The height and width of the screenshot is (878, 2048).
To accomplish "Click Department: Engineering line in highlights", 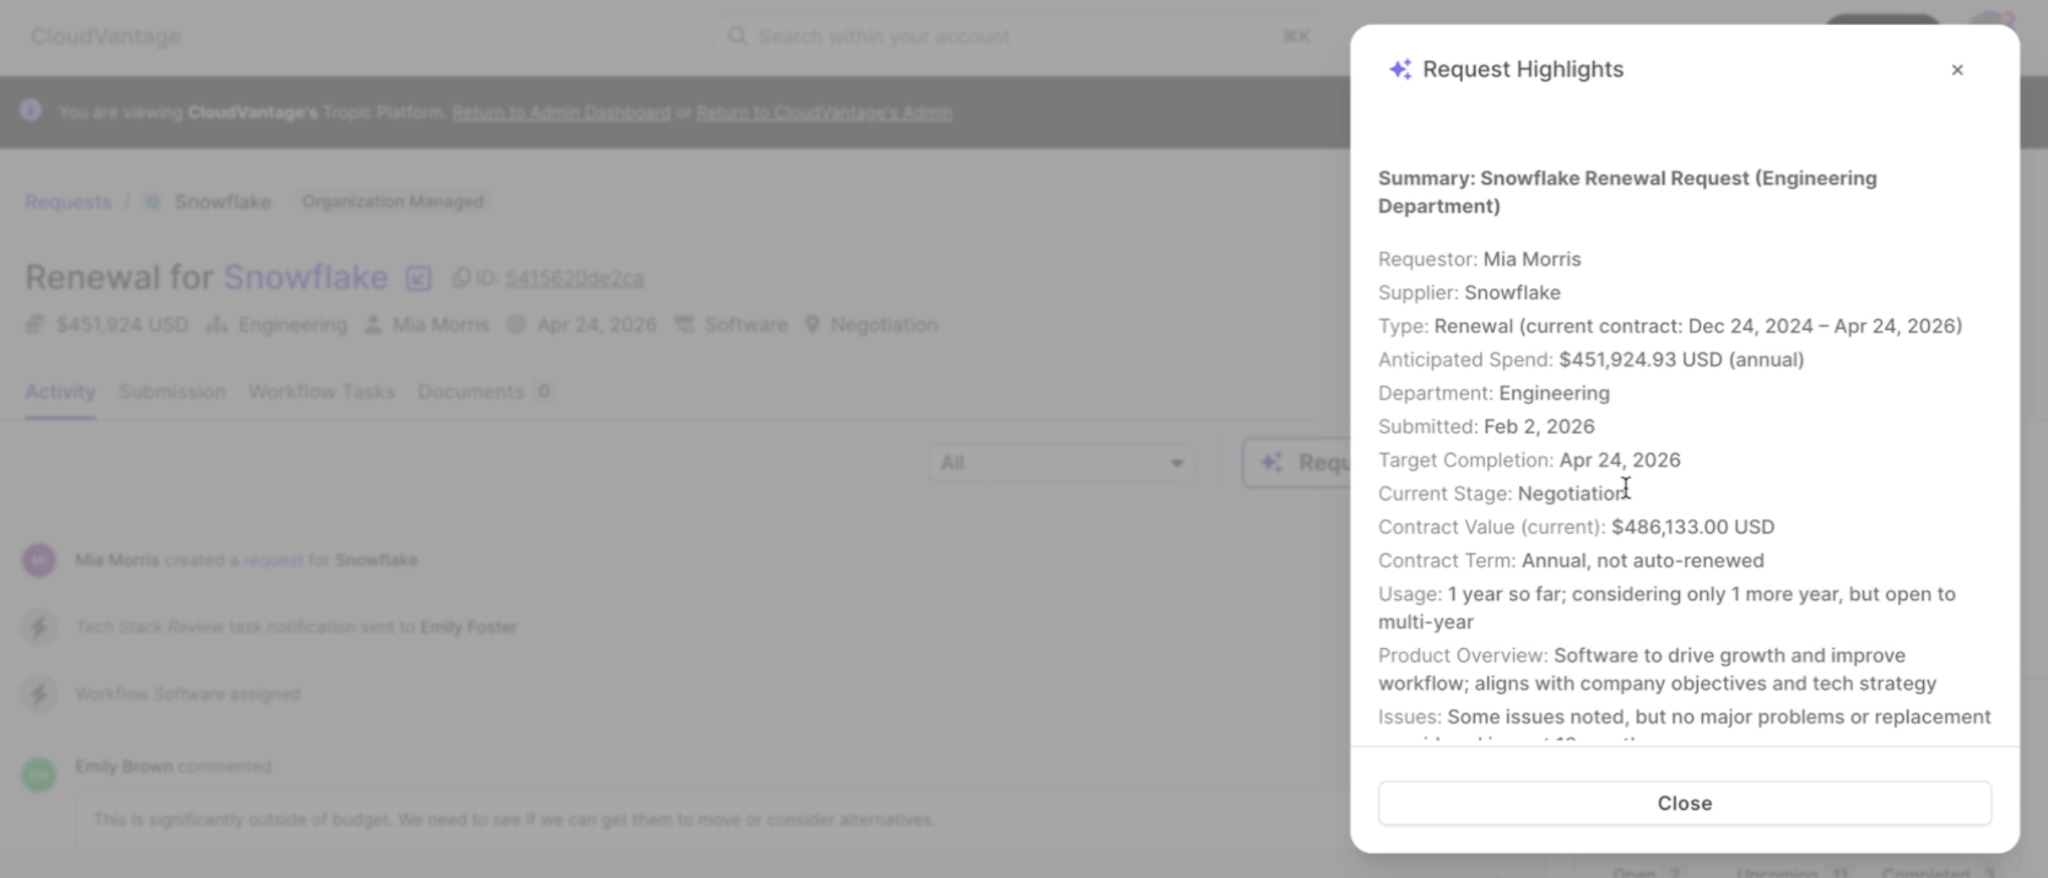I will coord(1494,393).
